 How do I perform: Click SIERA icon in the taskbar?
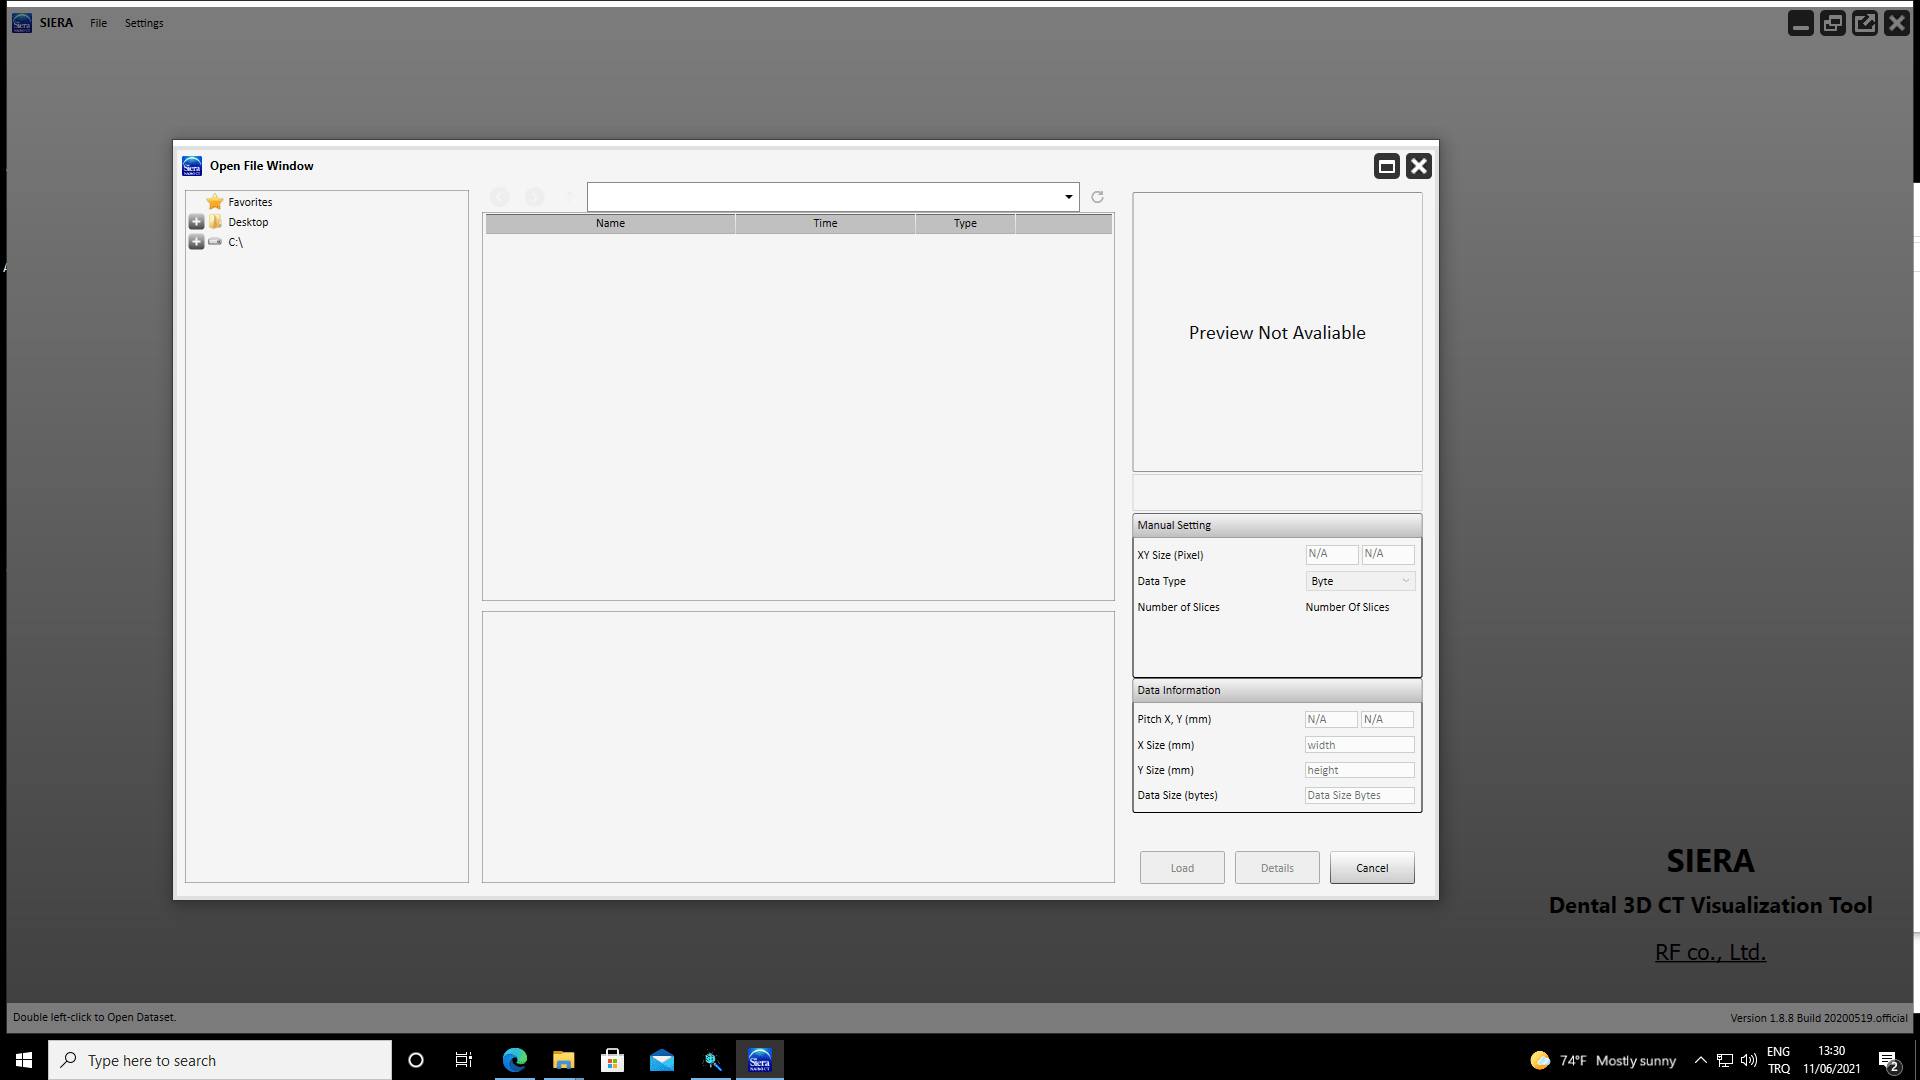click(x=760, y=1060)
